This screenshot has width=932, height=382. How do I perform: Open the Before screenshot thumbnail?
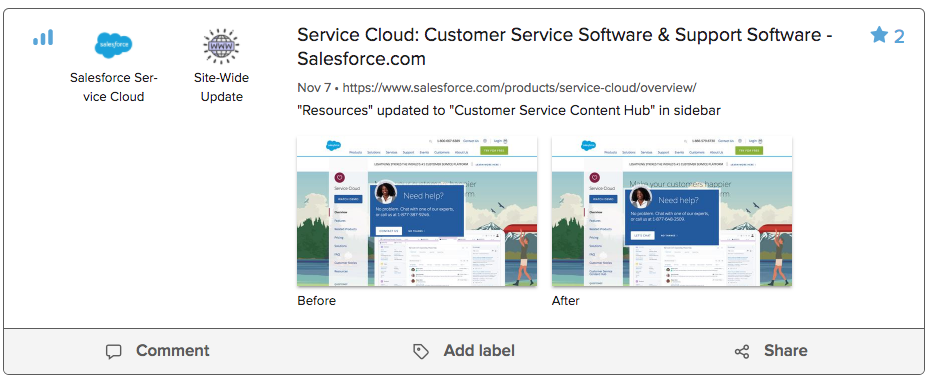point(417,211)
